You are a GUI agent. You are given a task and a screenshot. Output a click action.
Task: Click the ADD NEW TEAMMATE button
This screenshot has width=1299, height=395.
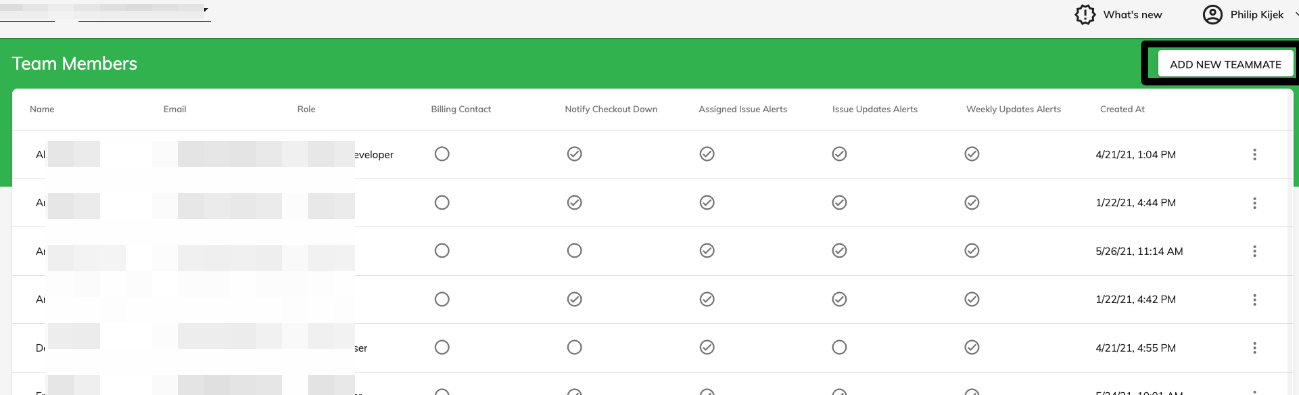(1225, 64)
